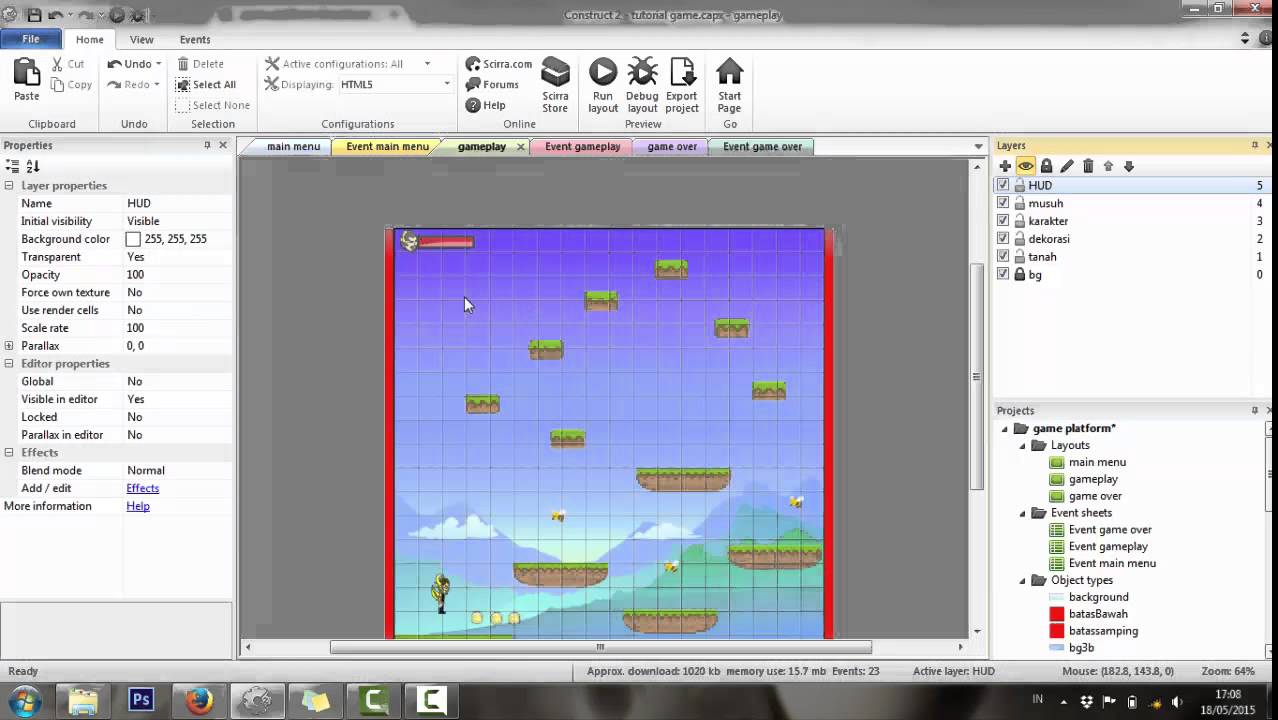Click the Copy icon in Clipboard group
The image size is (1278, 720).
58,85
